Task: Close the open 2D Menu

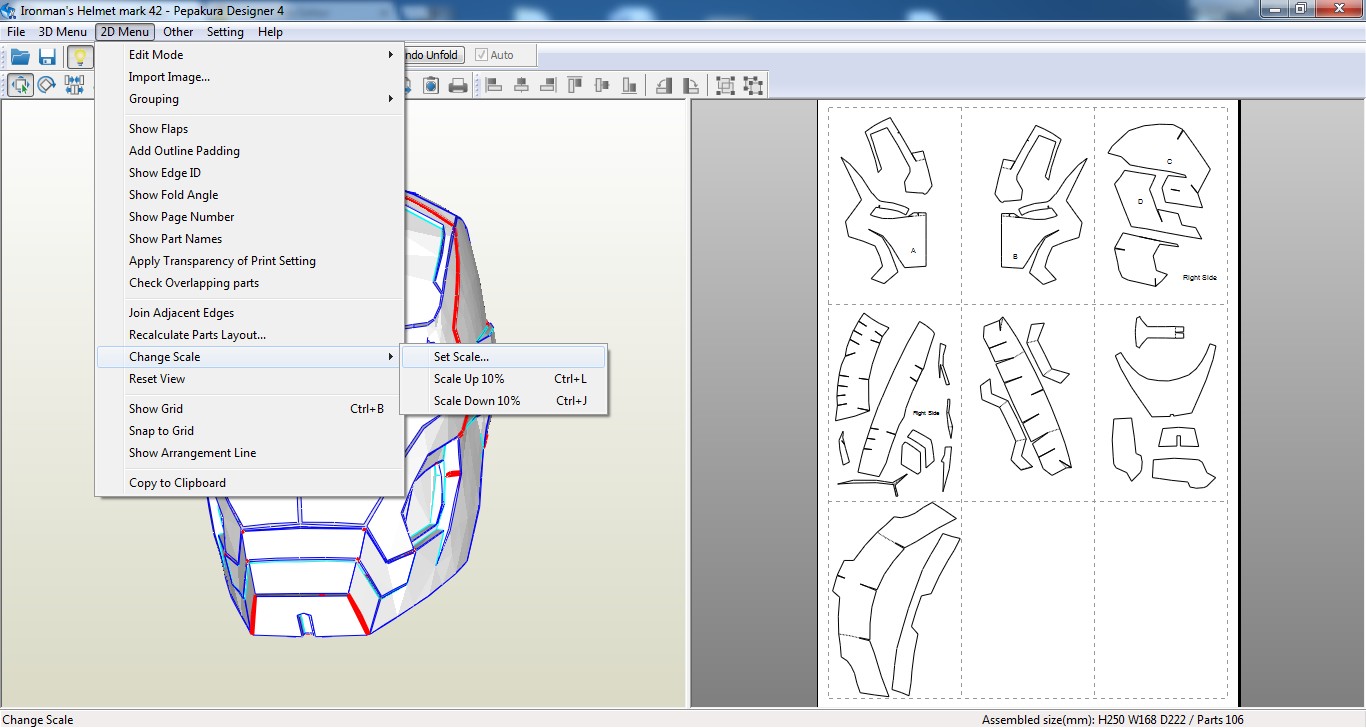Action: click(x=125, y=32)
